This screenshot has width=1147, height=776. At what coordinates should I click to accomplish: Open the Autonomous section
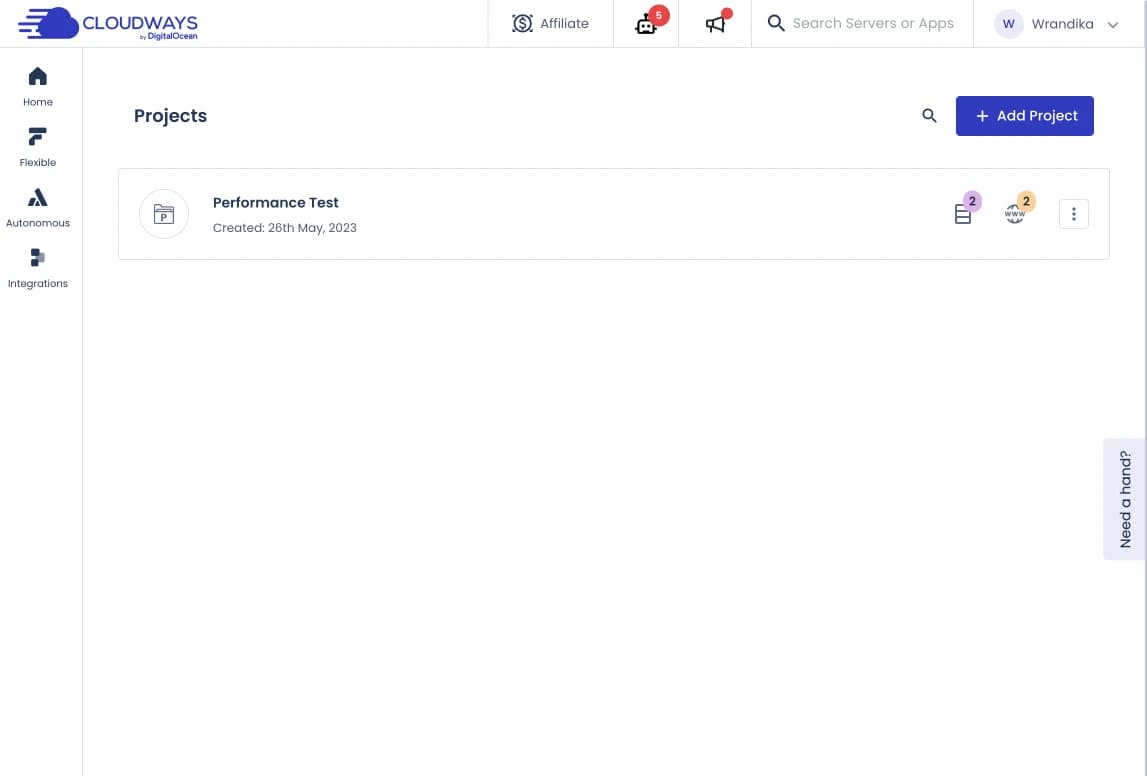point(38,207)
